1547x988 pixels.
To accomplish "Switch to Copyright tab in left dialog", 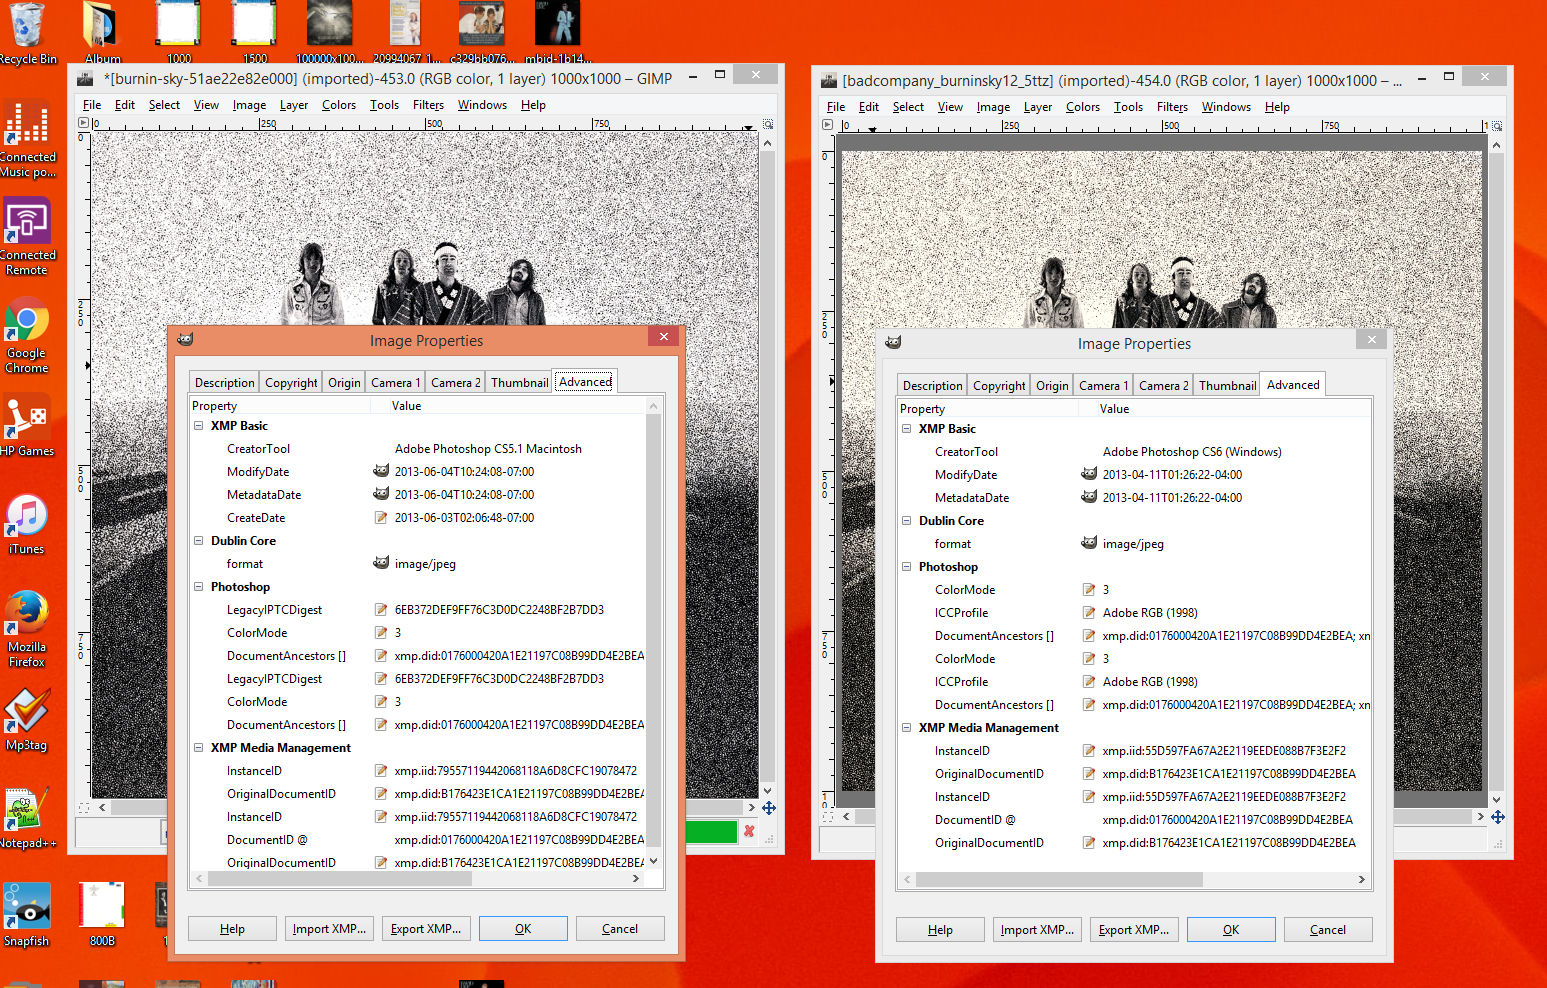I will pyautogui.click(x=291, y=383).
